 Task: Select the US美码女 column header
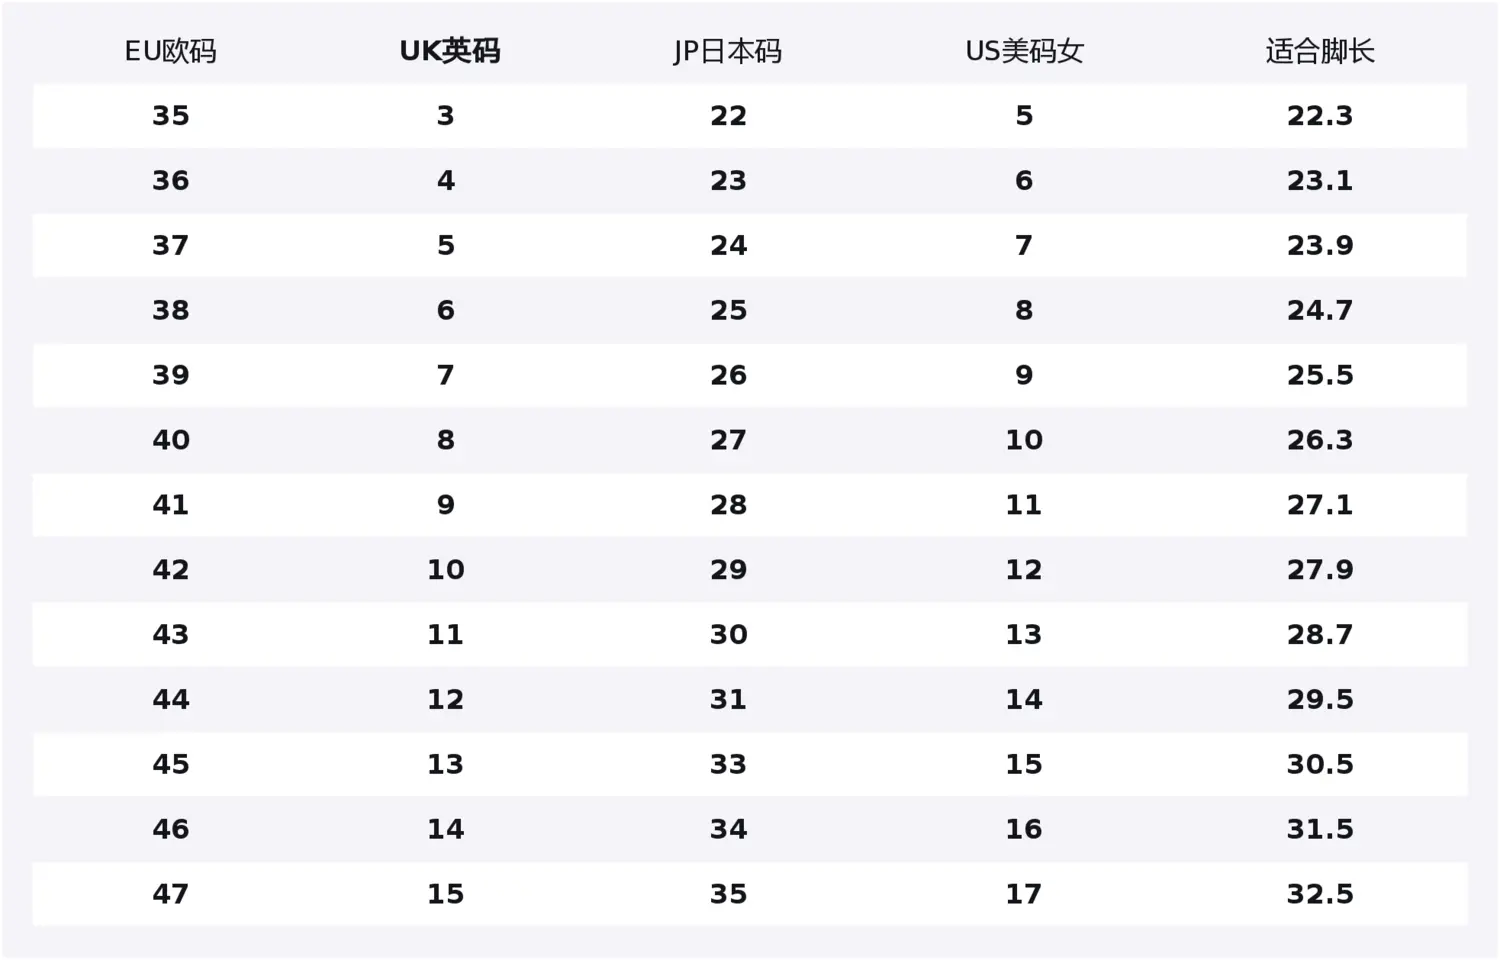[1024, 51]
